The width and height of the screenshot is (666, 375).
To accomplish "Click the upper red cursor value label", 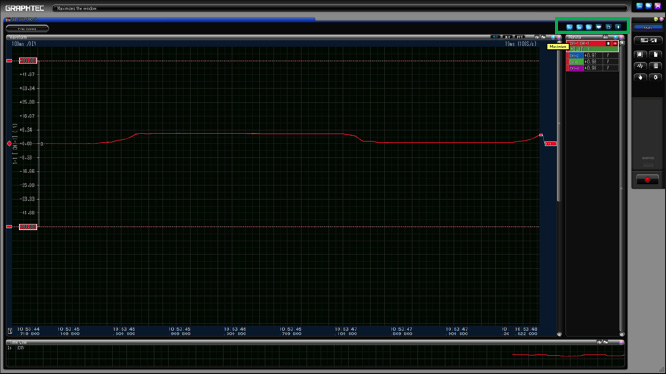I will click(x=28, y=61).
